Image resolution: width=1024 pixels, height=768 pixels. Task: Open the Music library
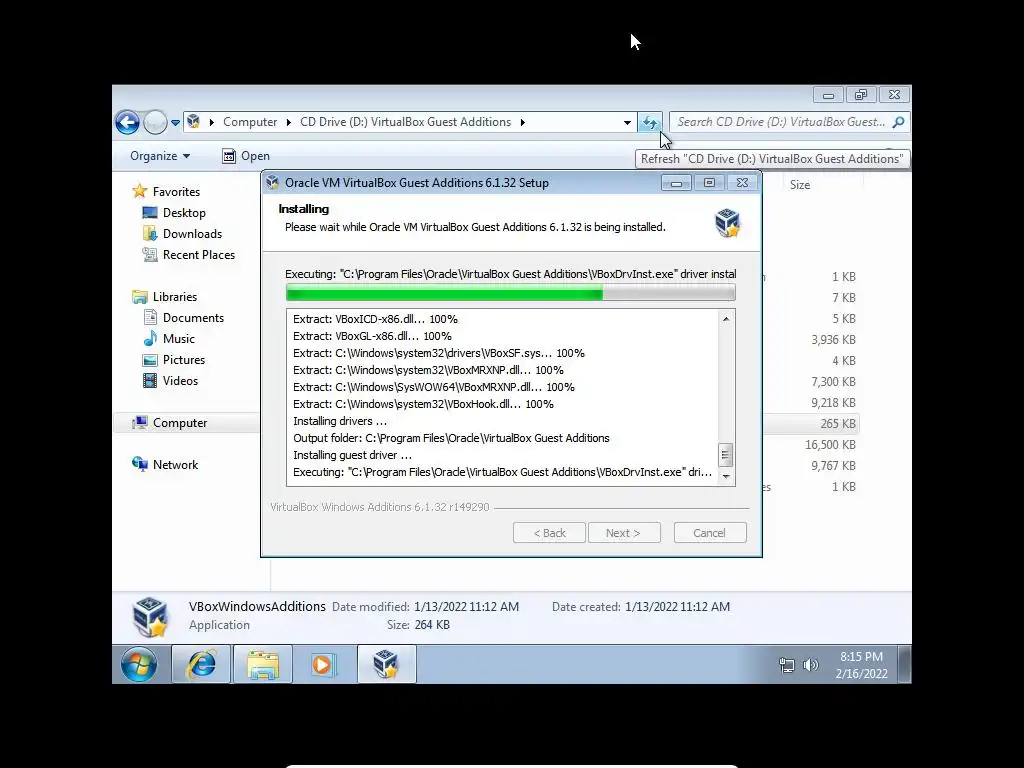pyautogui.click(x=179, y=339)
